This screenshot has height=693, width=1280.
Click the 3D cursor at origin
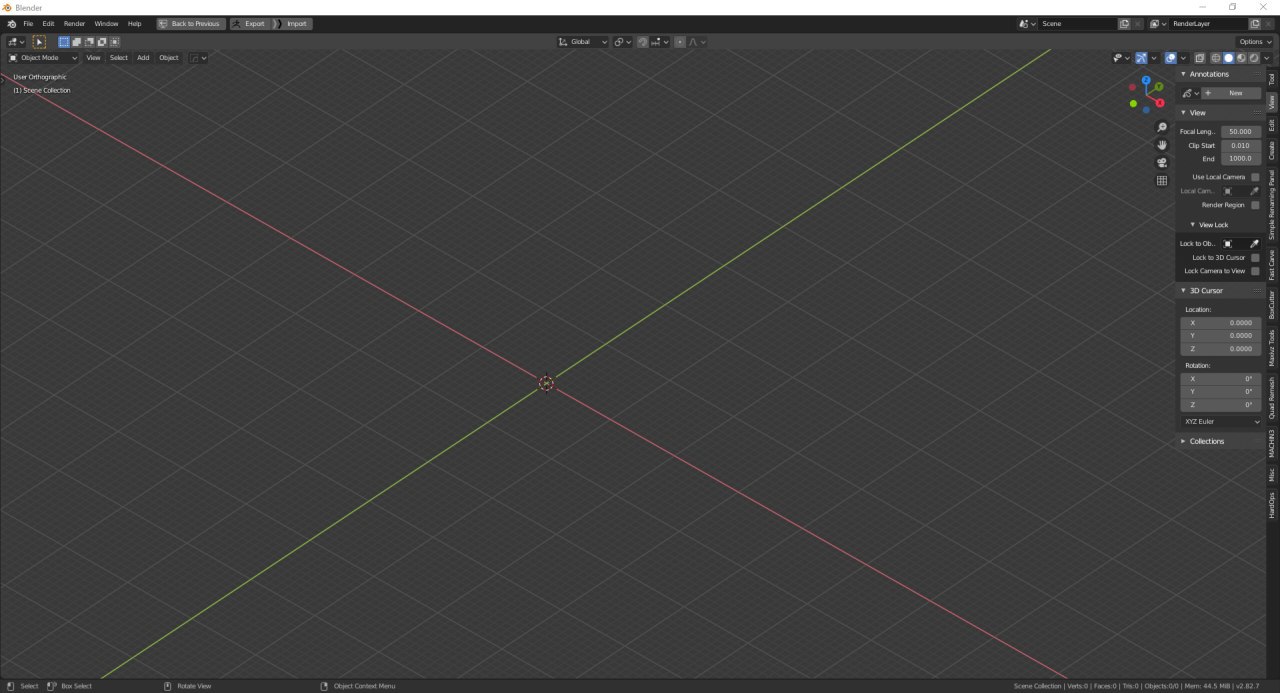(546, 383)
